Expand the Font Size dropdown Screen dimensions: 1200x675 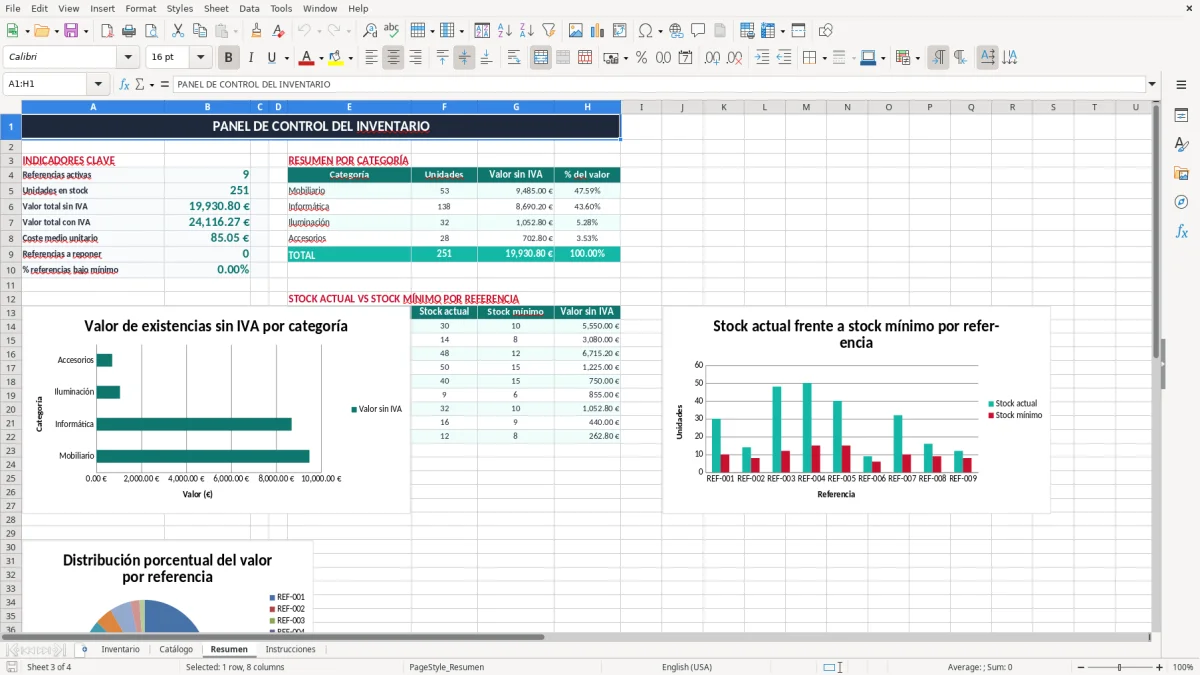201,58
